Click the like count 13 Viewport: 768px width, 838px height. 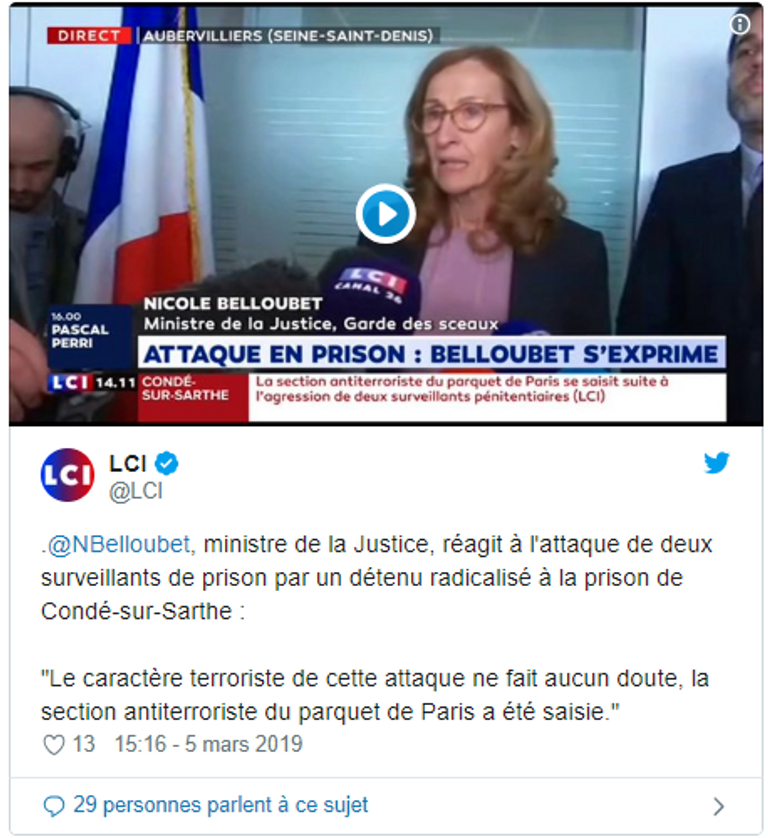pyautogui.click(x=83, y=744)
